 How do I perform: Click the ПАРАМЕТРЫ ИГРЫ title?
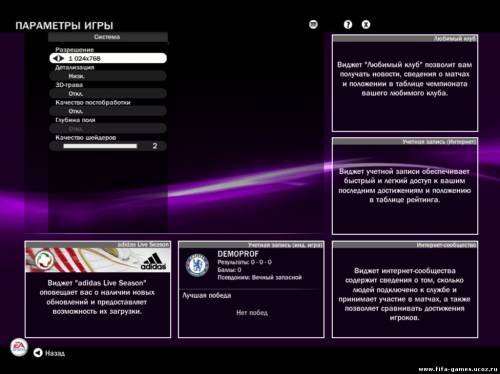click(x=64, y=26)
